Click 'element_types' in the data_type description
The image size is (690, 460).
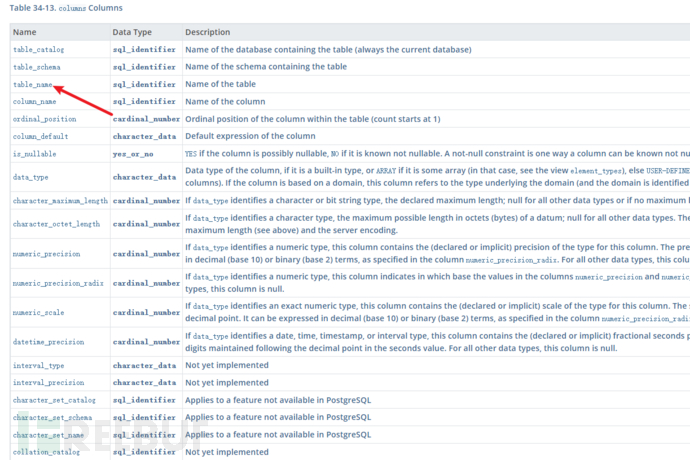tap(596, 171)
